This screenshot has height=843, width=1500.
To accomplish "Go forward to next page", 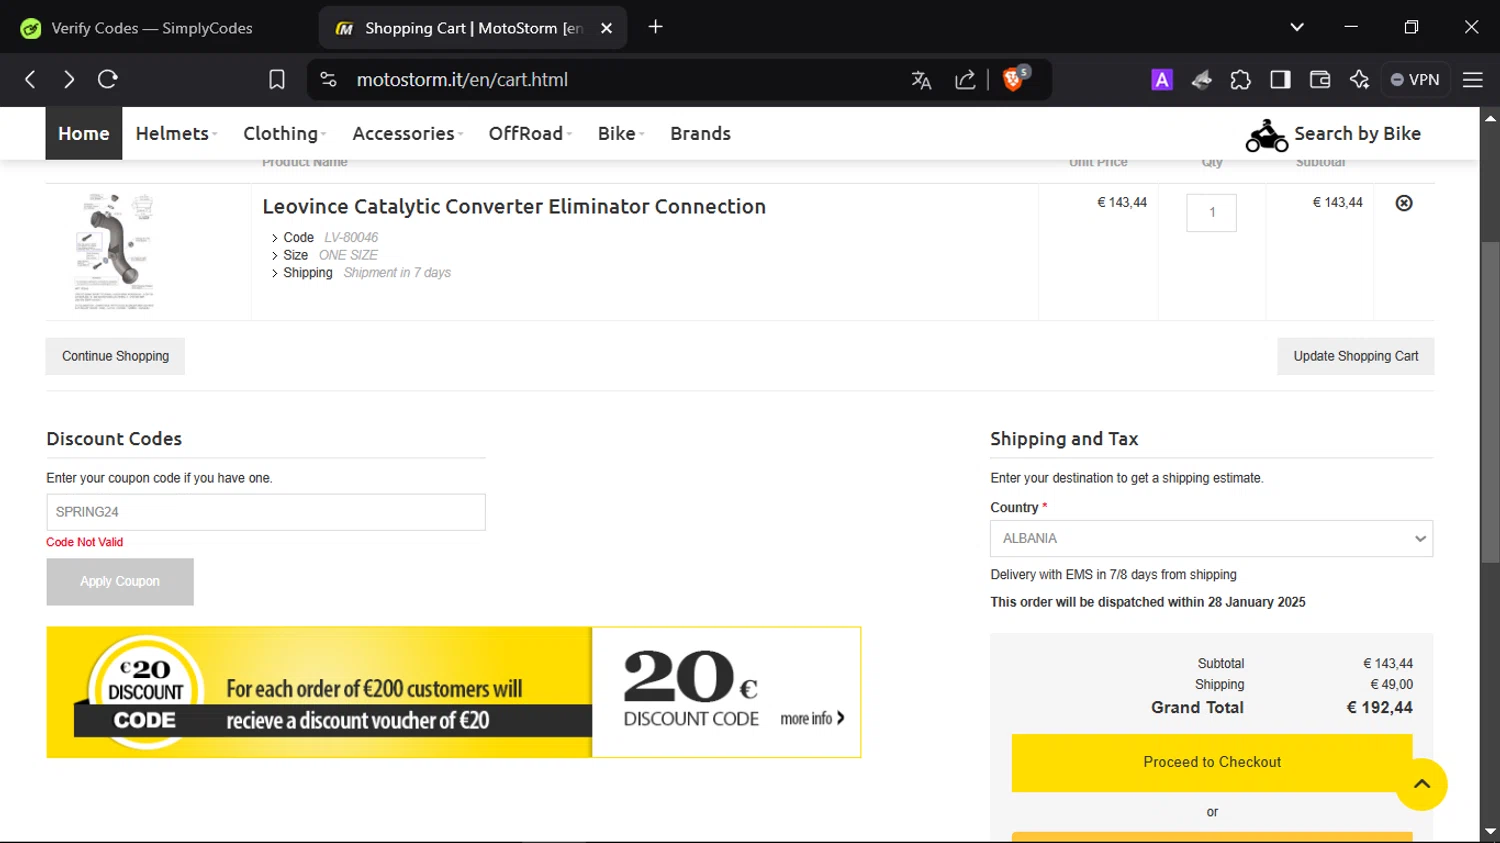I will (68, 79).
